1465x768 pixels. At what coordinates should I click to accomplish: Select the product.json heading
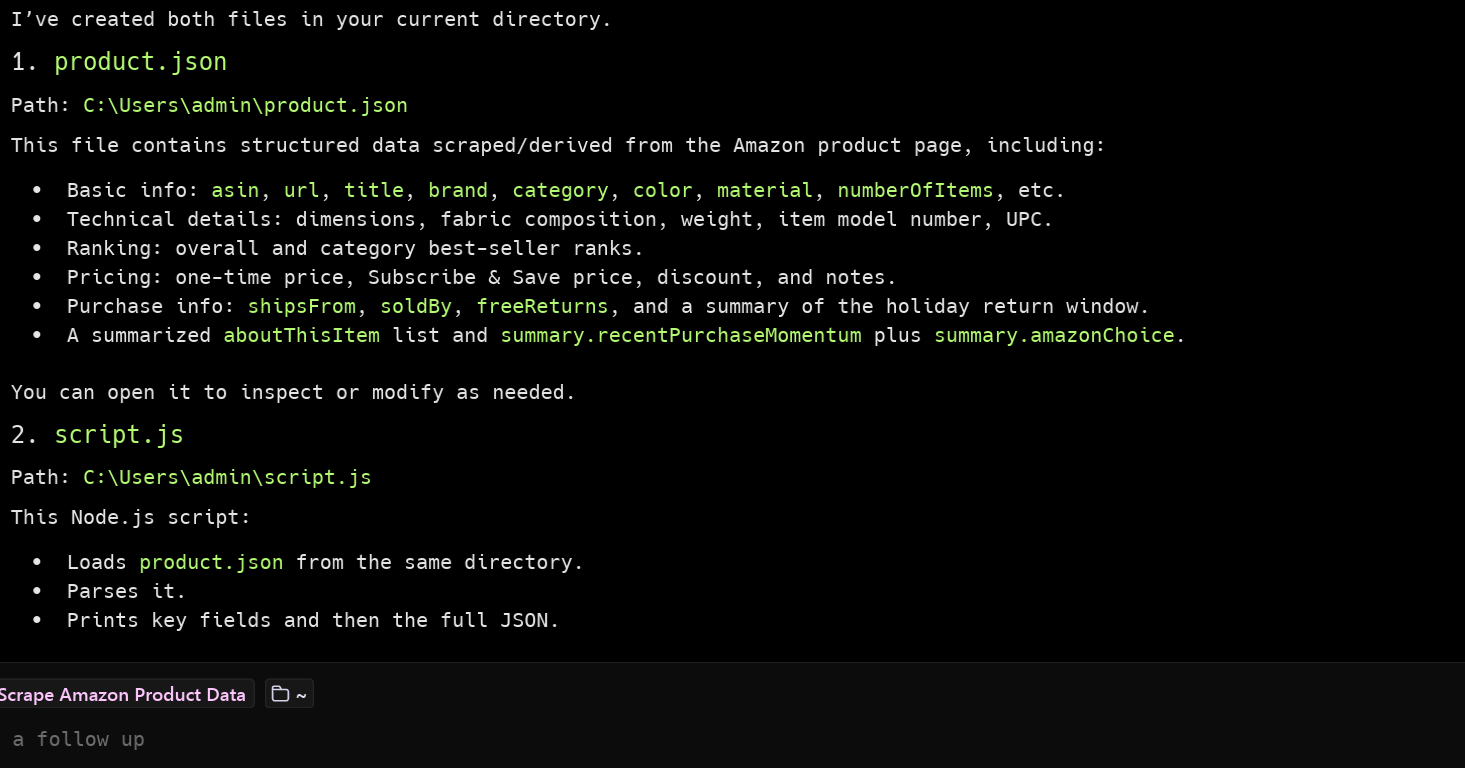pos(140,62)
